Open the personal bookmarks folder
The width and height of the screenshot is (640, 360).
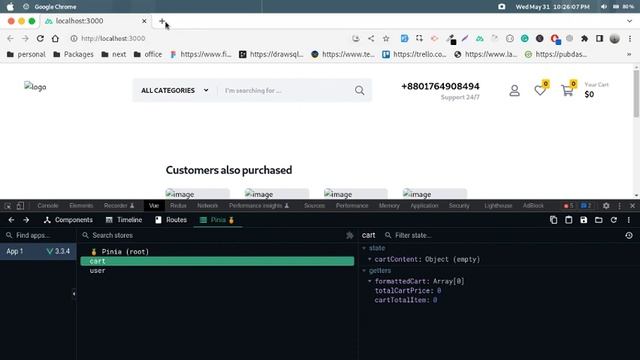(26, 54)
